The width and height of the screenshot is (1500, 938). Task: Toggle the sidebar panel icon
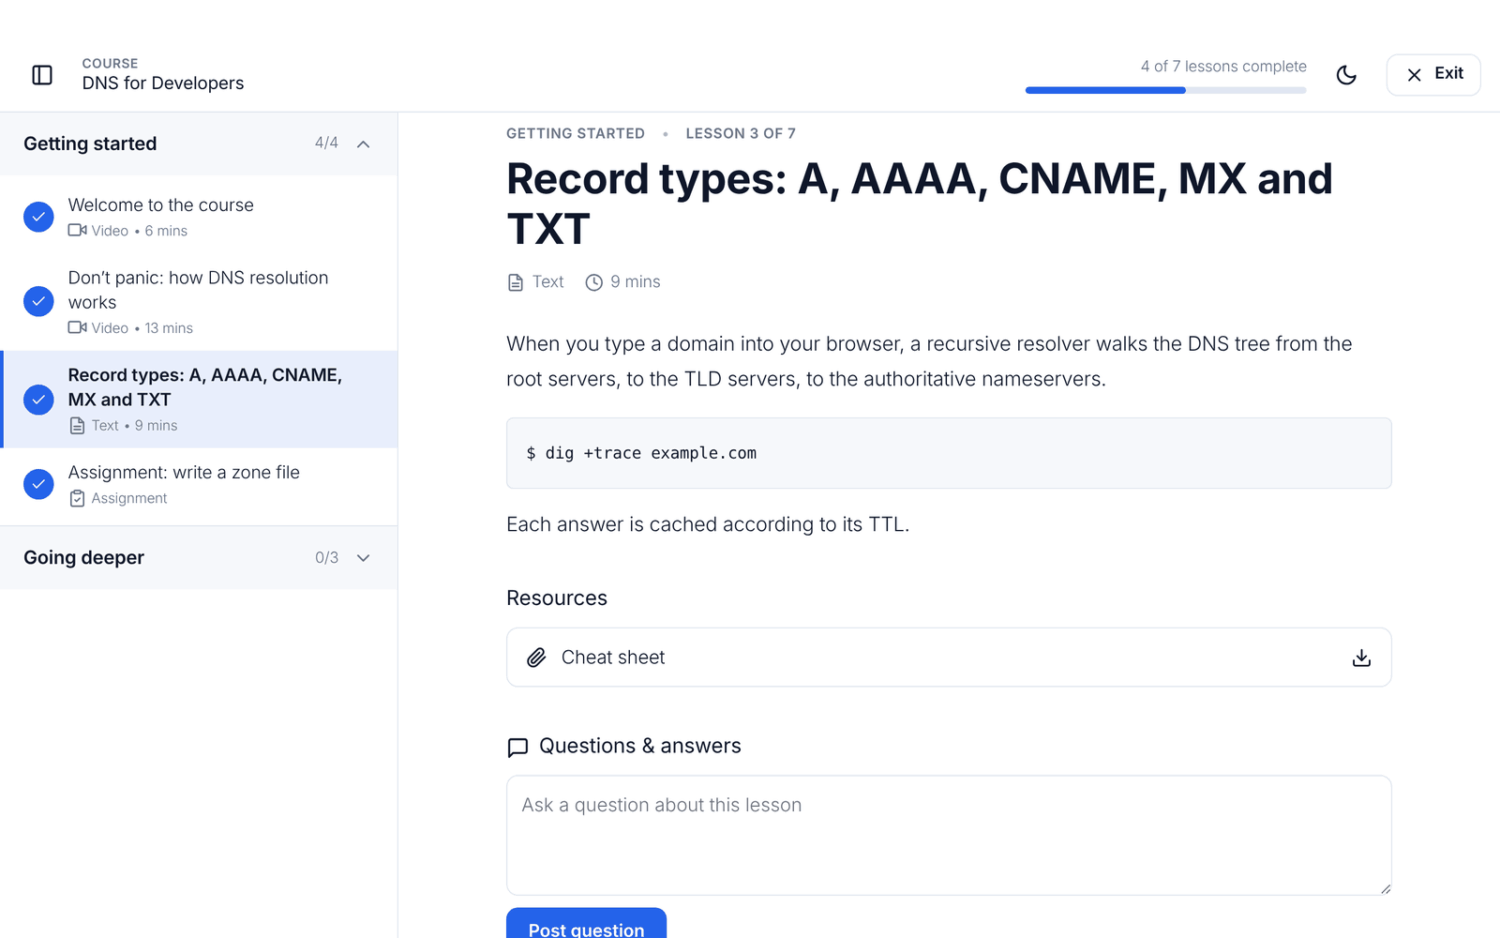pos(42,75)
